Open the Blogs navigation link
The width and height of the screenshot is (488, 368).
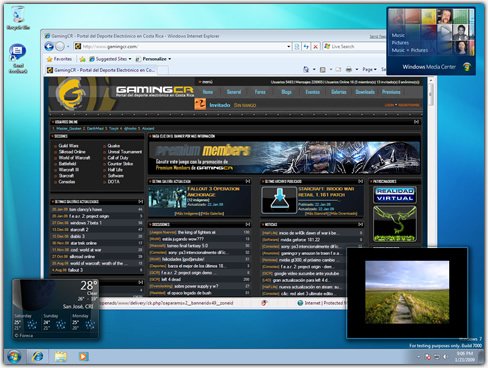(286, 92)
